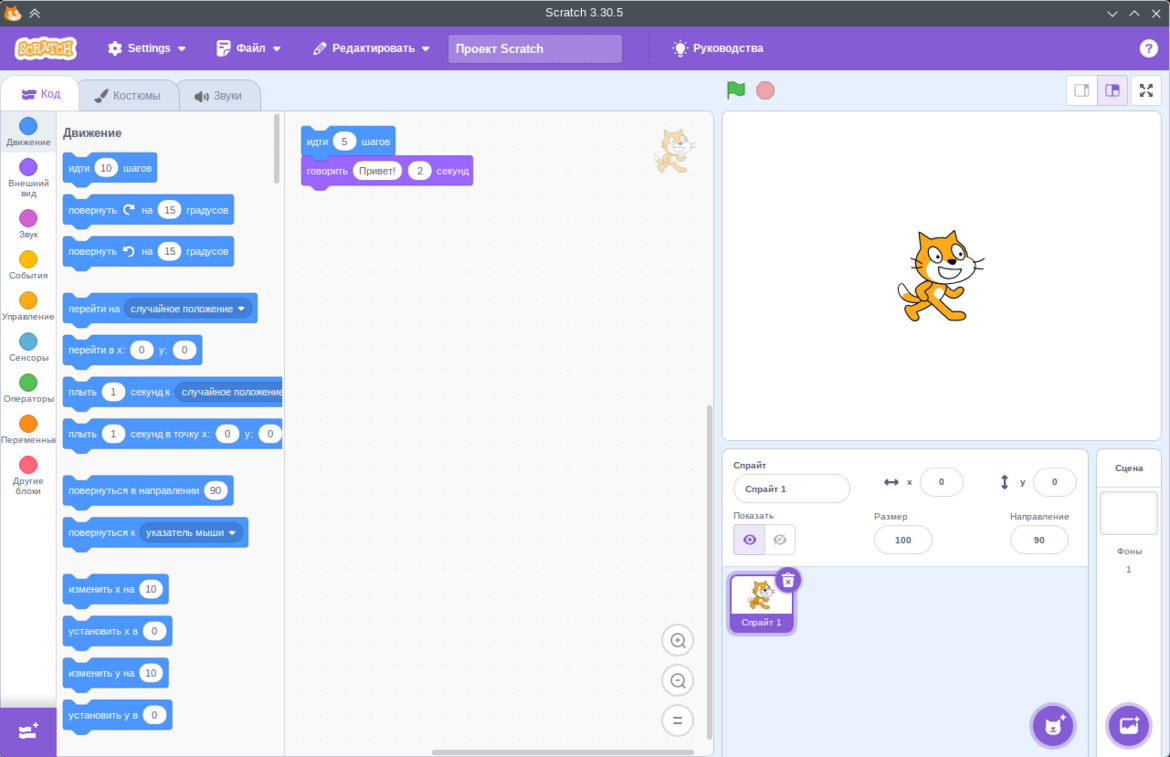Show sprite with the eye button
Image resolution: width=1170 pixels, height=757 pixels.
pyautogui.click(x=749, y=539)
